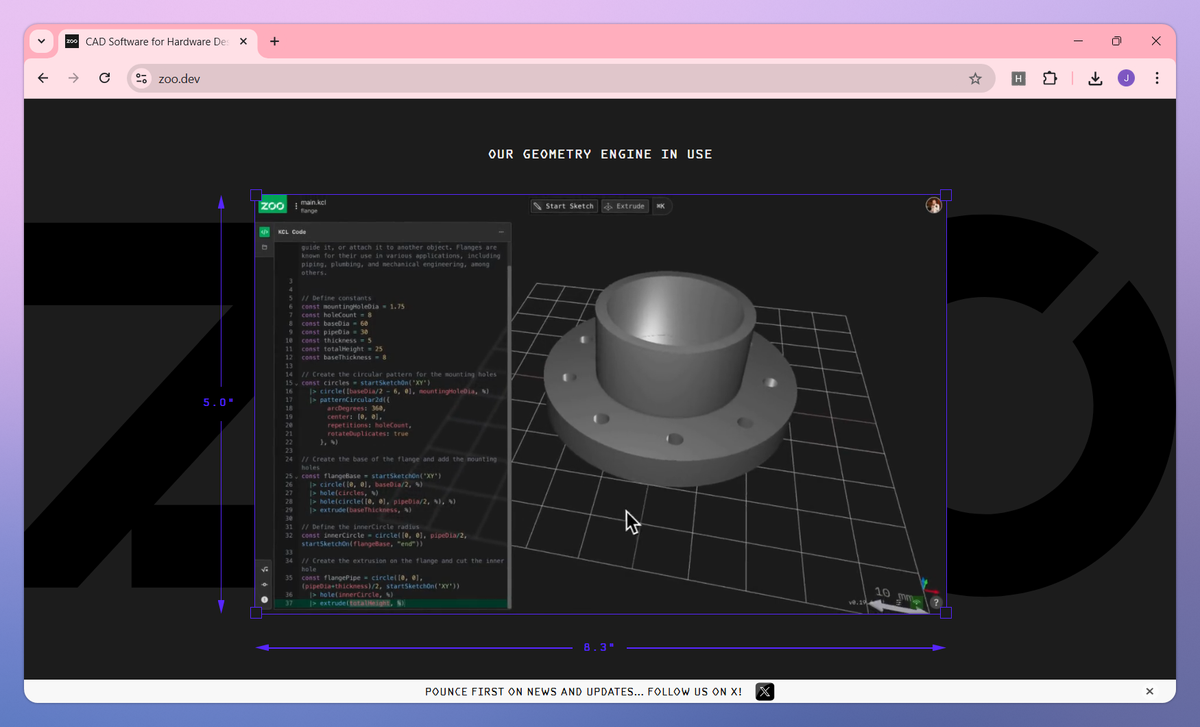Open a new browser tab
Image resolution: width=1200 pixels, height=727 pixels.
274,42
